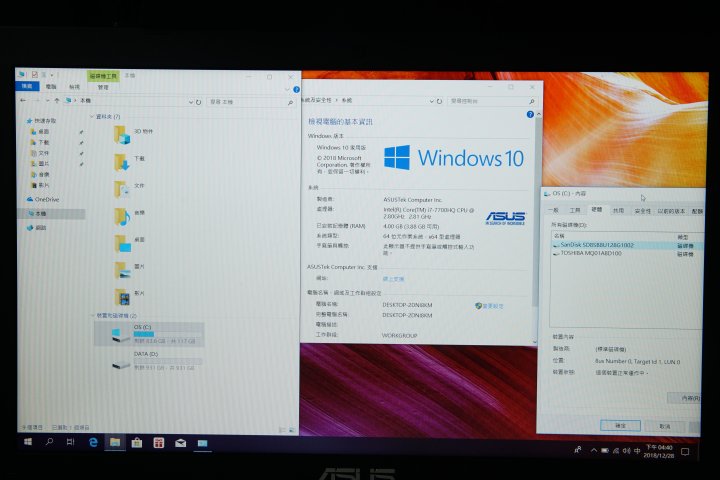The height and width of the screenshot is (480, 720).
Task: Open the Windows Start menu
Action: [x=28, y=442]
